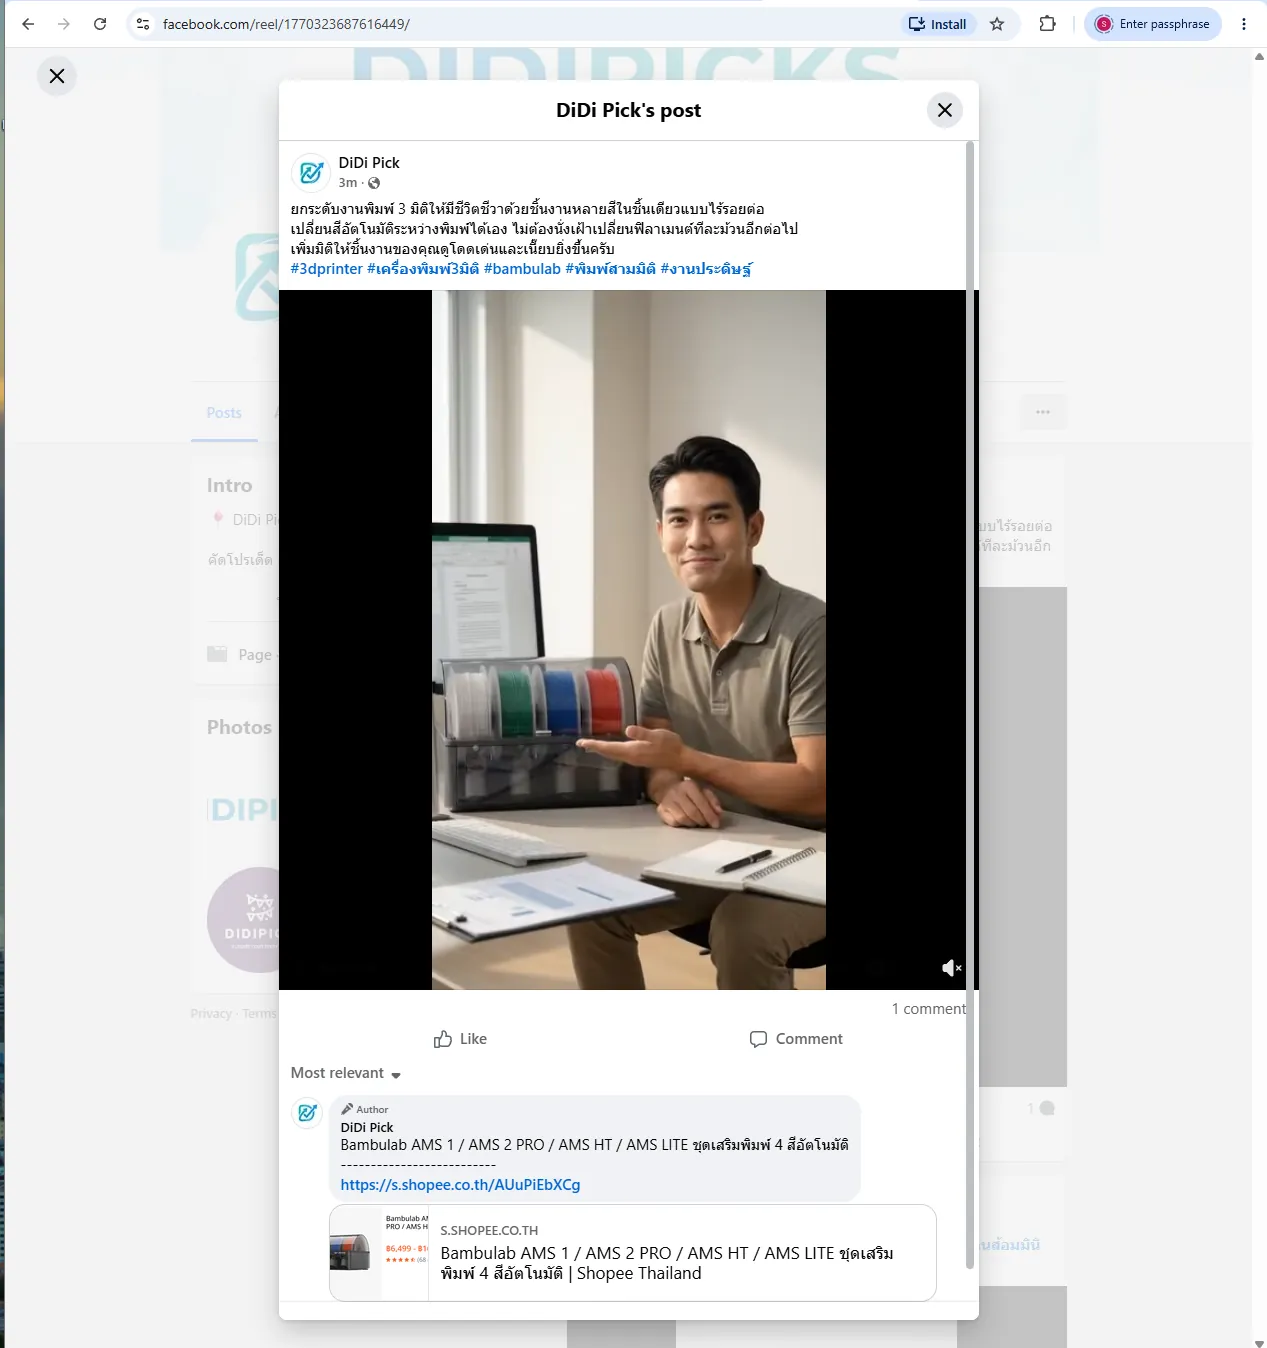
Task: Bookmark this page with the star icon
Action: (997, 24)
